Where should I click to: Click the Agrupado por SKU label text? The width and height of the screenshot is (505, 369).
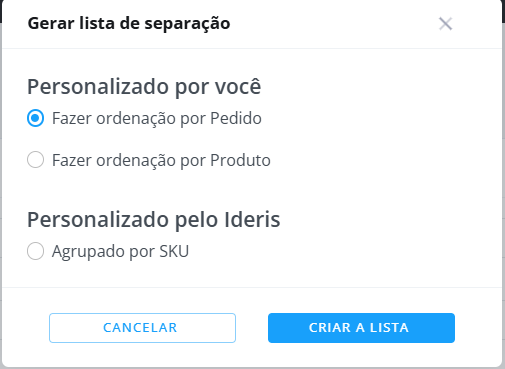120,251
